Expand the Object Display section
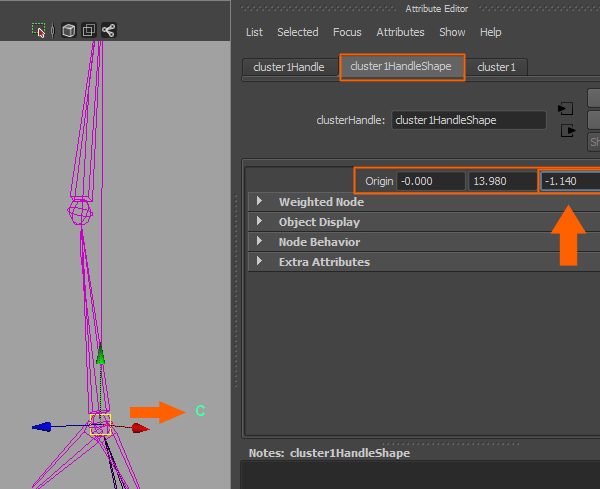This screenshot has width=600, height=489. pyautogui.click(x=259, y=222)
